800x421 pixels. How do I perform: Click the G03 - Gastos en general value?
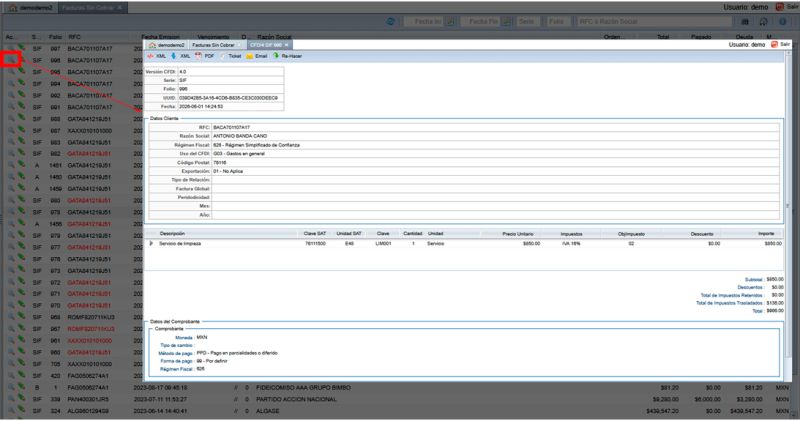(x=238, y=154)
